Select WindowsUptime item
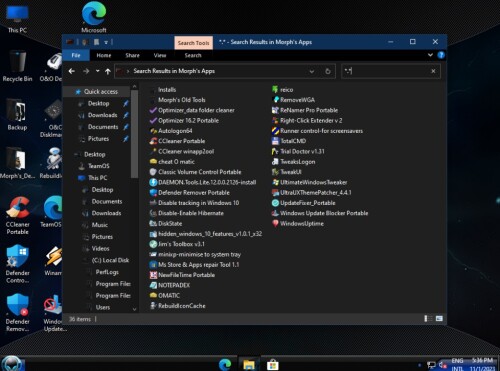 [298, 224]
